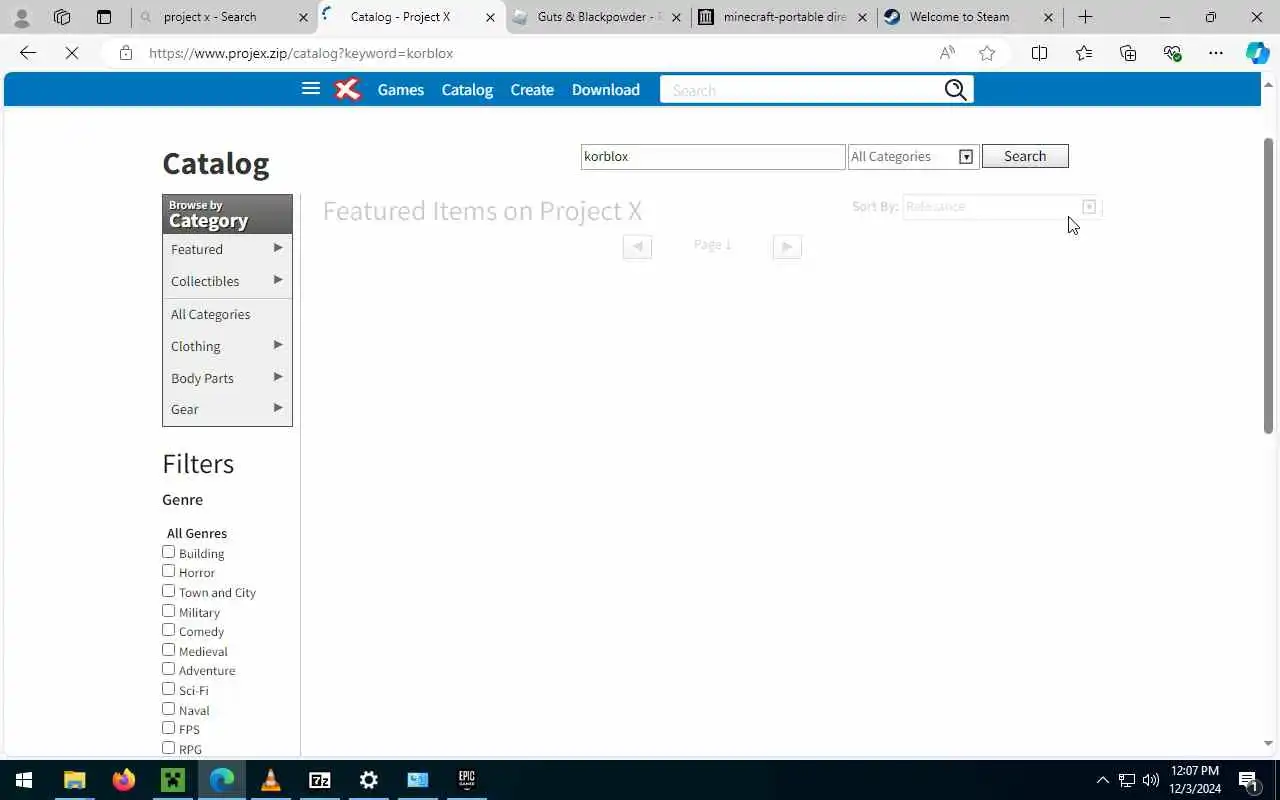Screen dimensions: 1280x800
Task: Click the magnifier search icon in header
Action: point(955,90)
